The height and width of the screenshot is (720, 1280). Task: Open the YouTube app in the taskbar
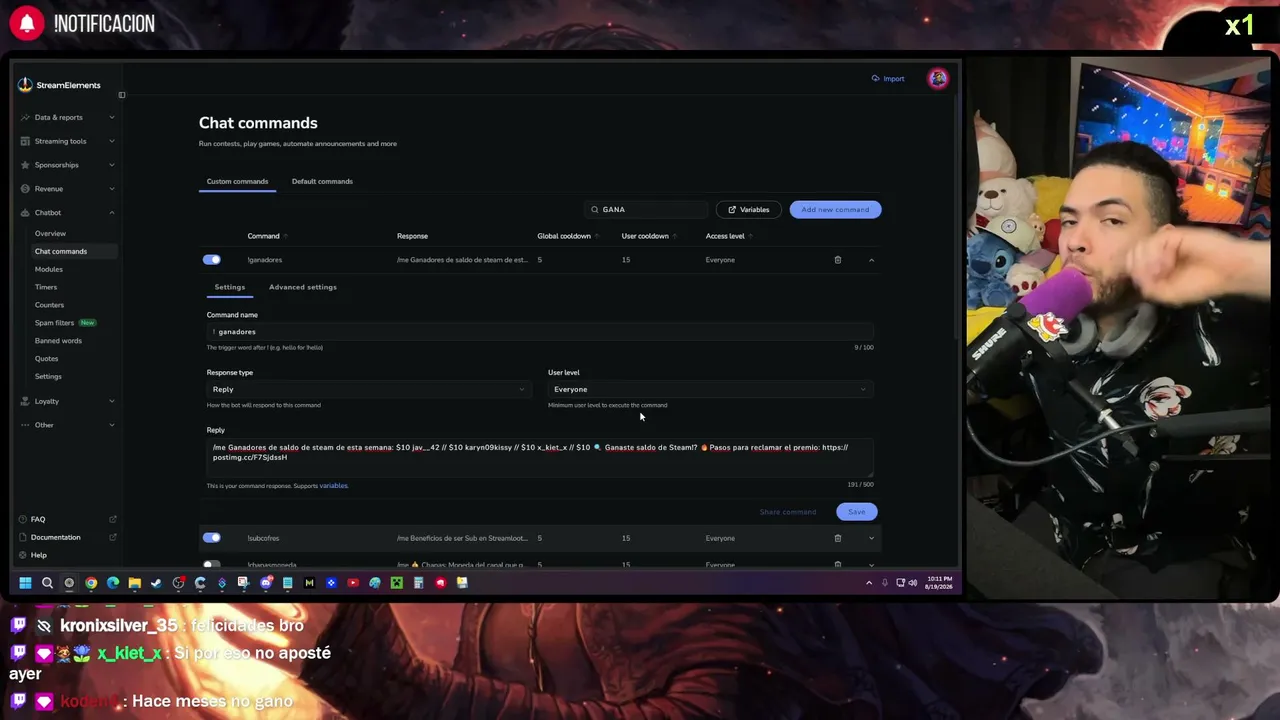(353, 583)
